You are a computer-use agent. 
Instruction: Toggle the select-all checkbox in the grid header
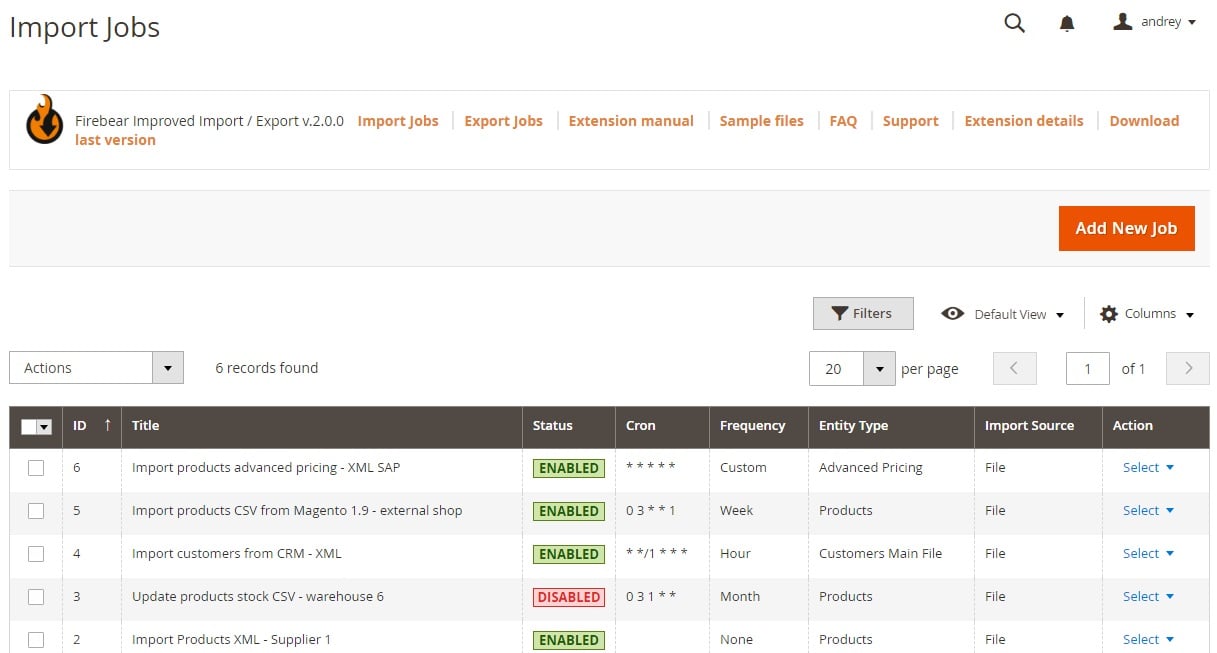36,426
